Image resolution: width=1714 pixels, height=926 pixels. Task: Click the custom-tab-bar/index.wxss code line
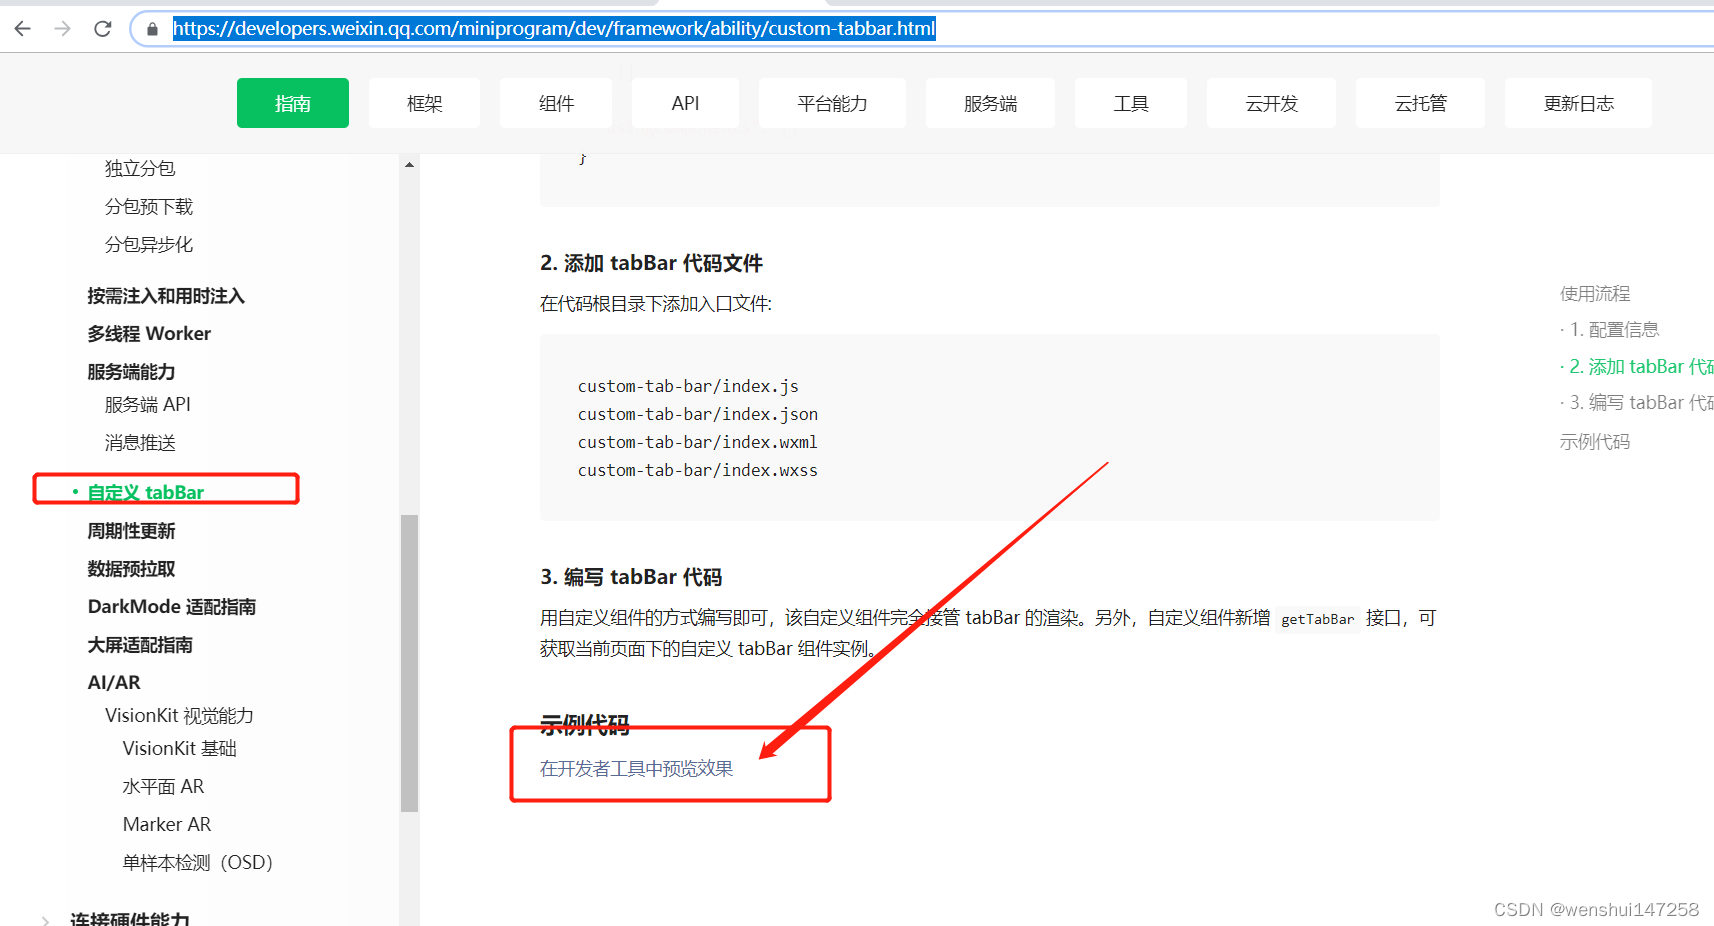click(x=698, y=470)
